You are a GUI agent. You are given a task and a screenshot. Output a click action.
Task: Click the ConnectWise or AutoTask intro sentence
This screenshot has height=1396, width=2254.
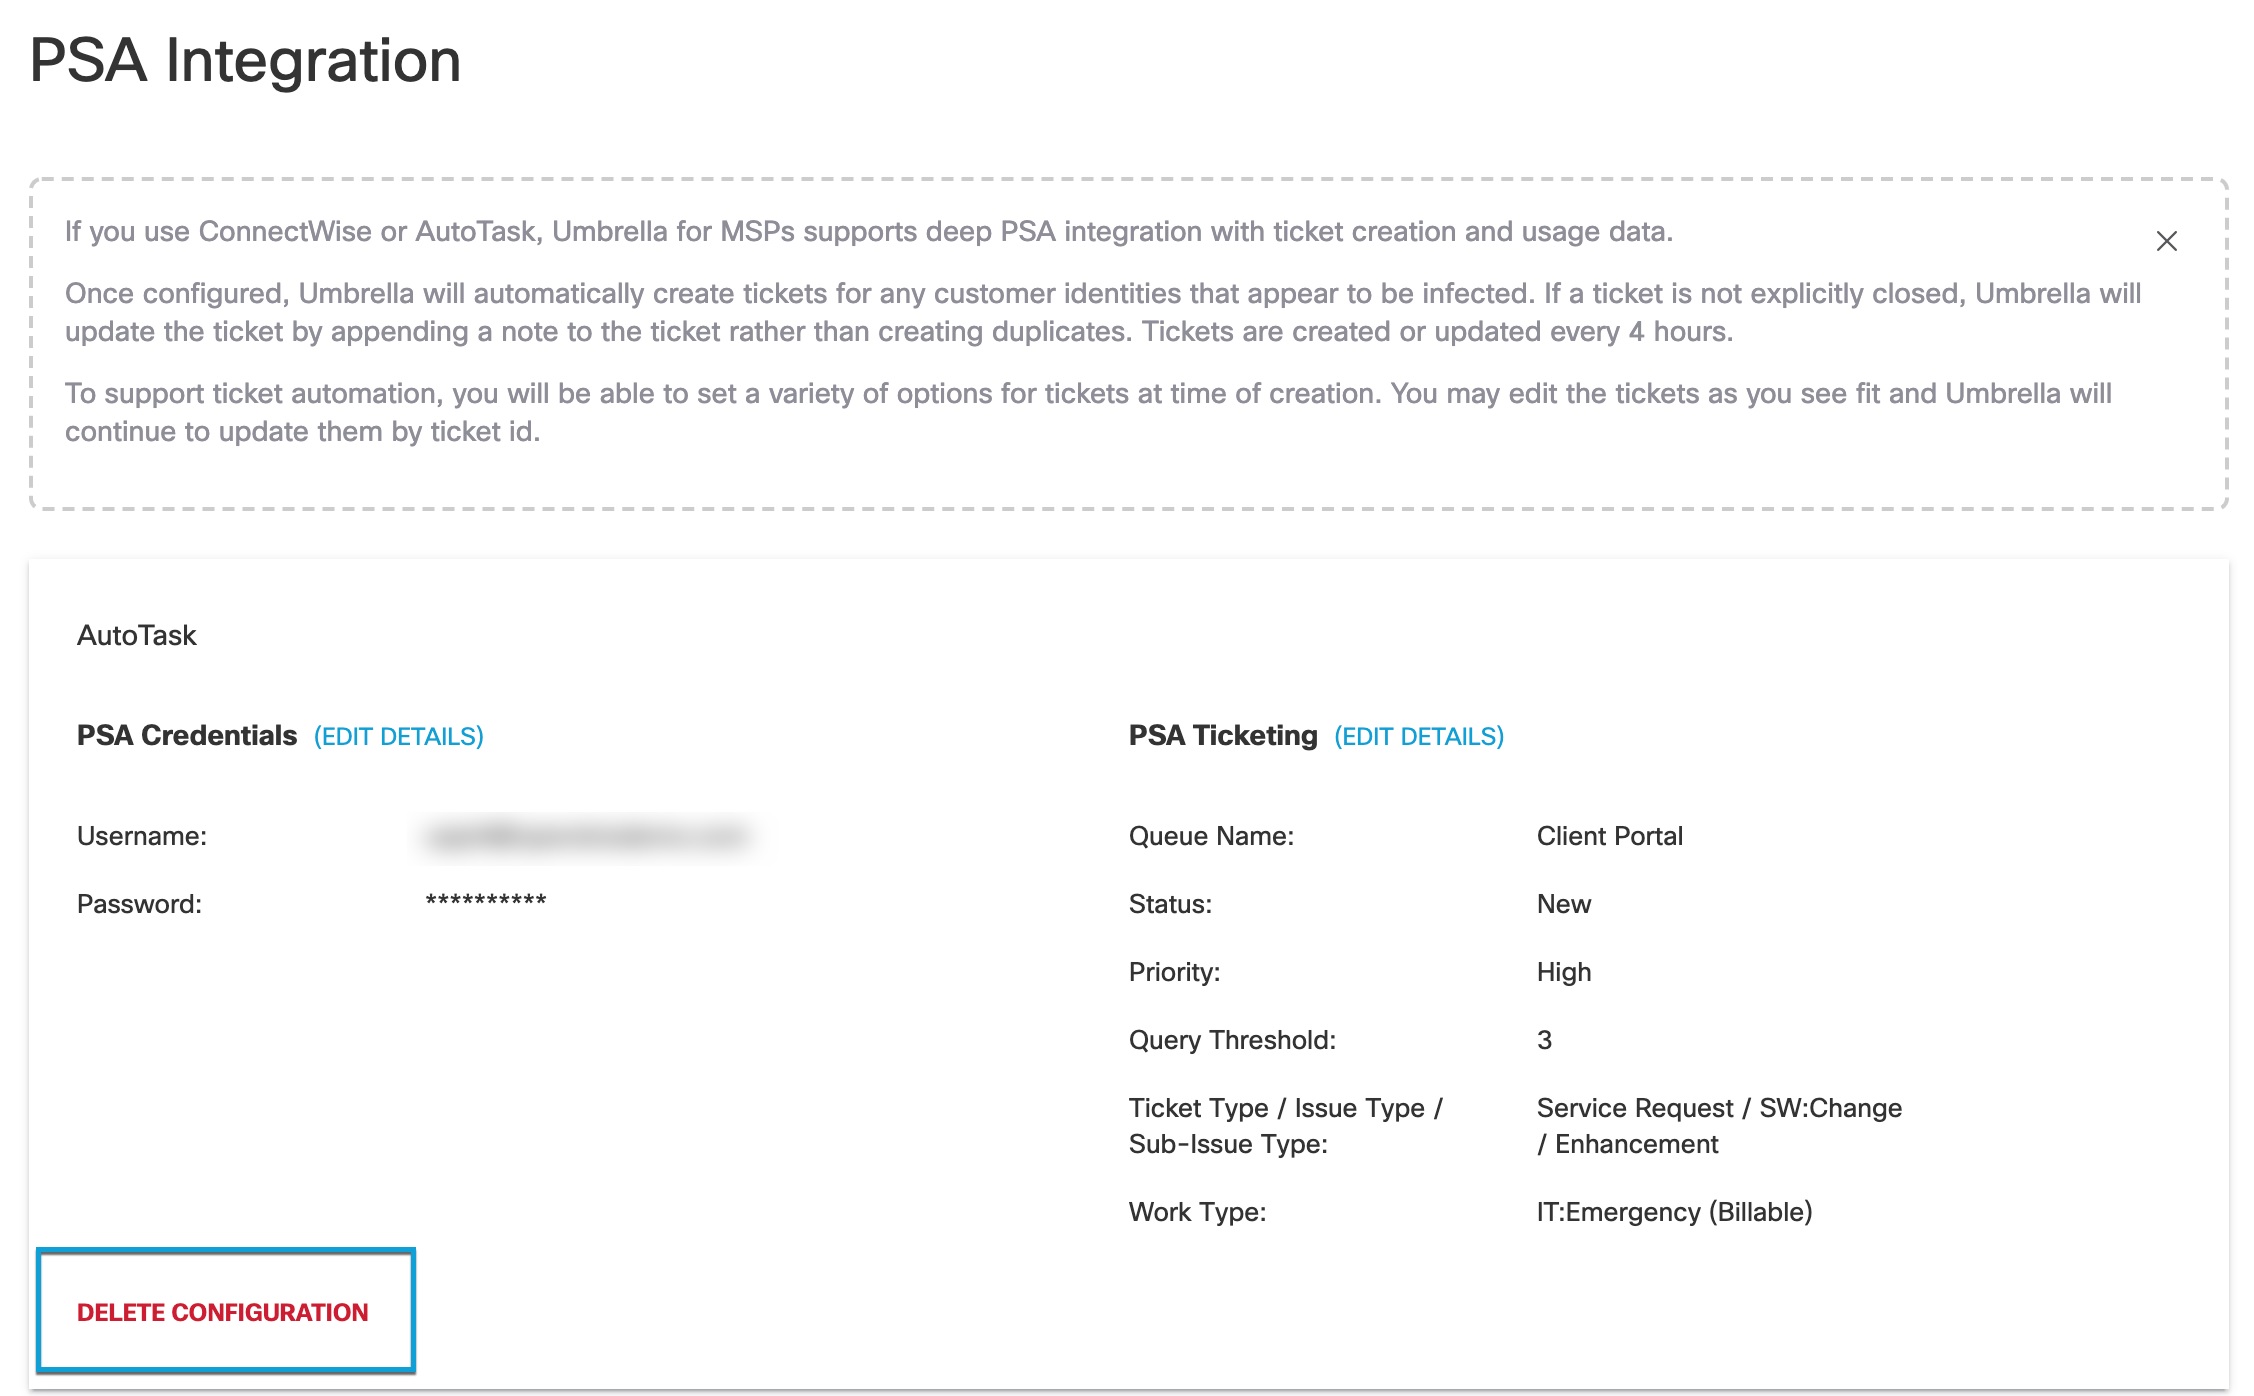pos(868,232)
